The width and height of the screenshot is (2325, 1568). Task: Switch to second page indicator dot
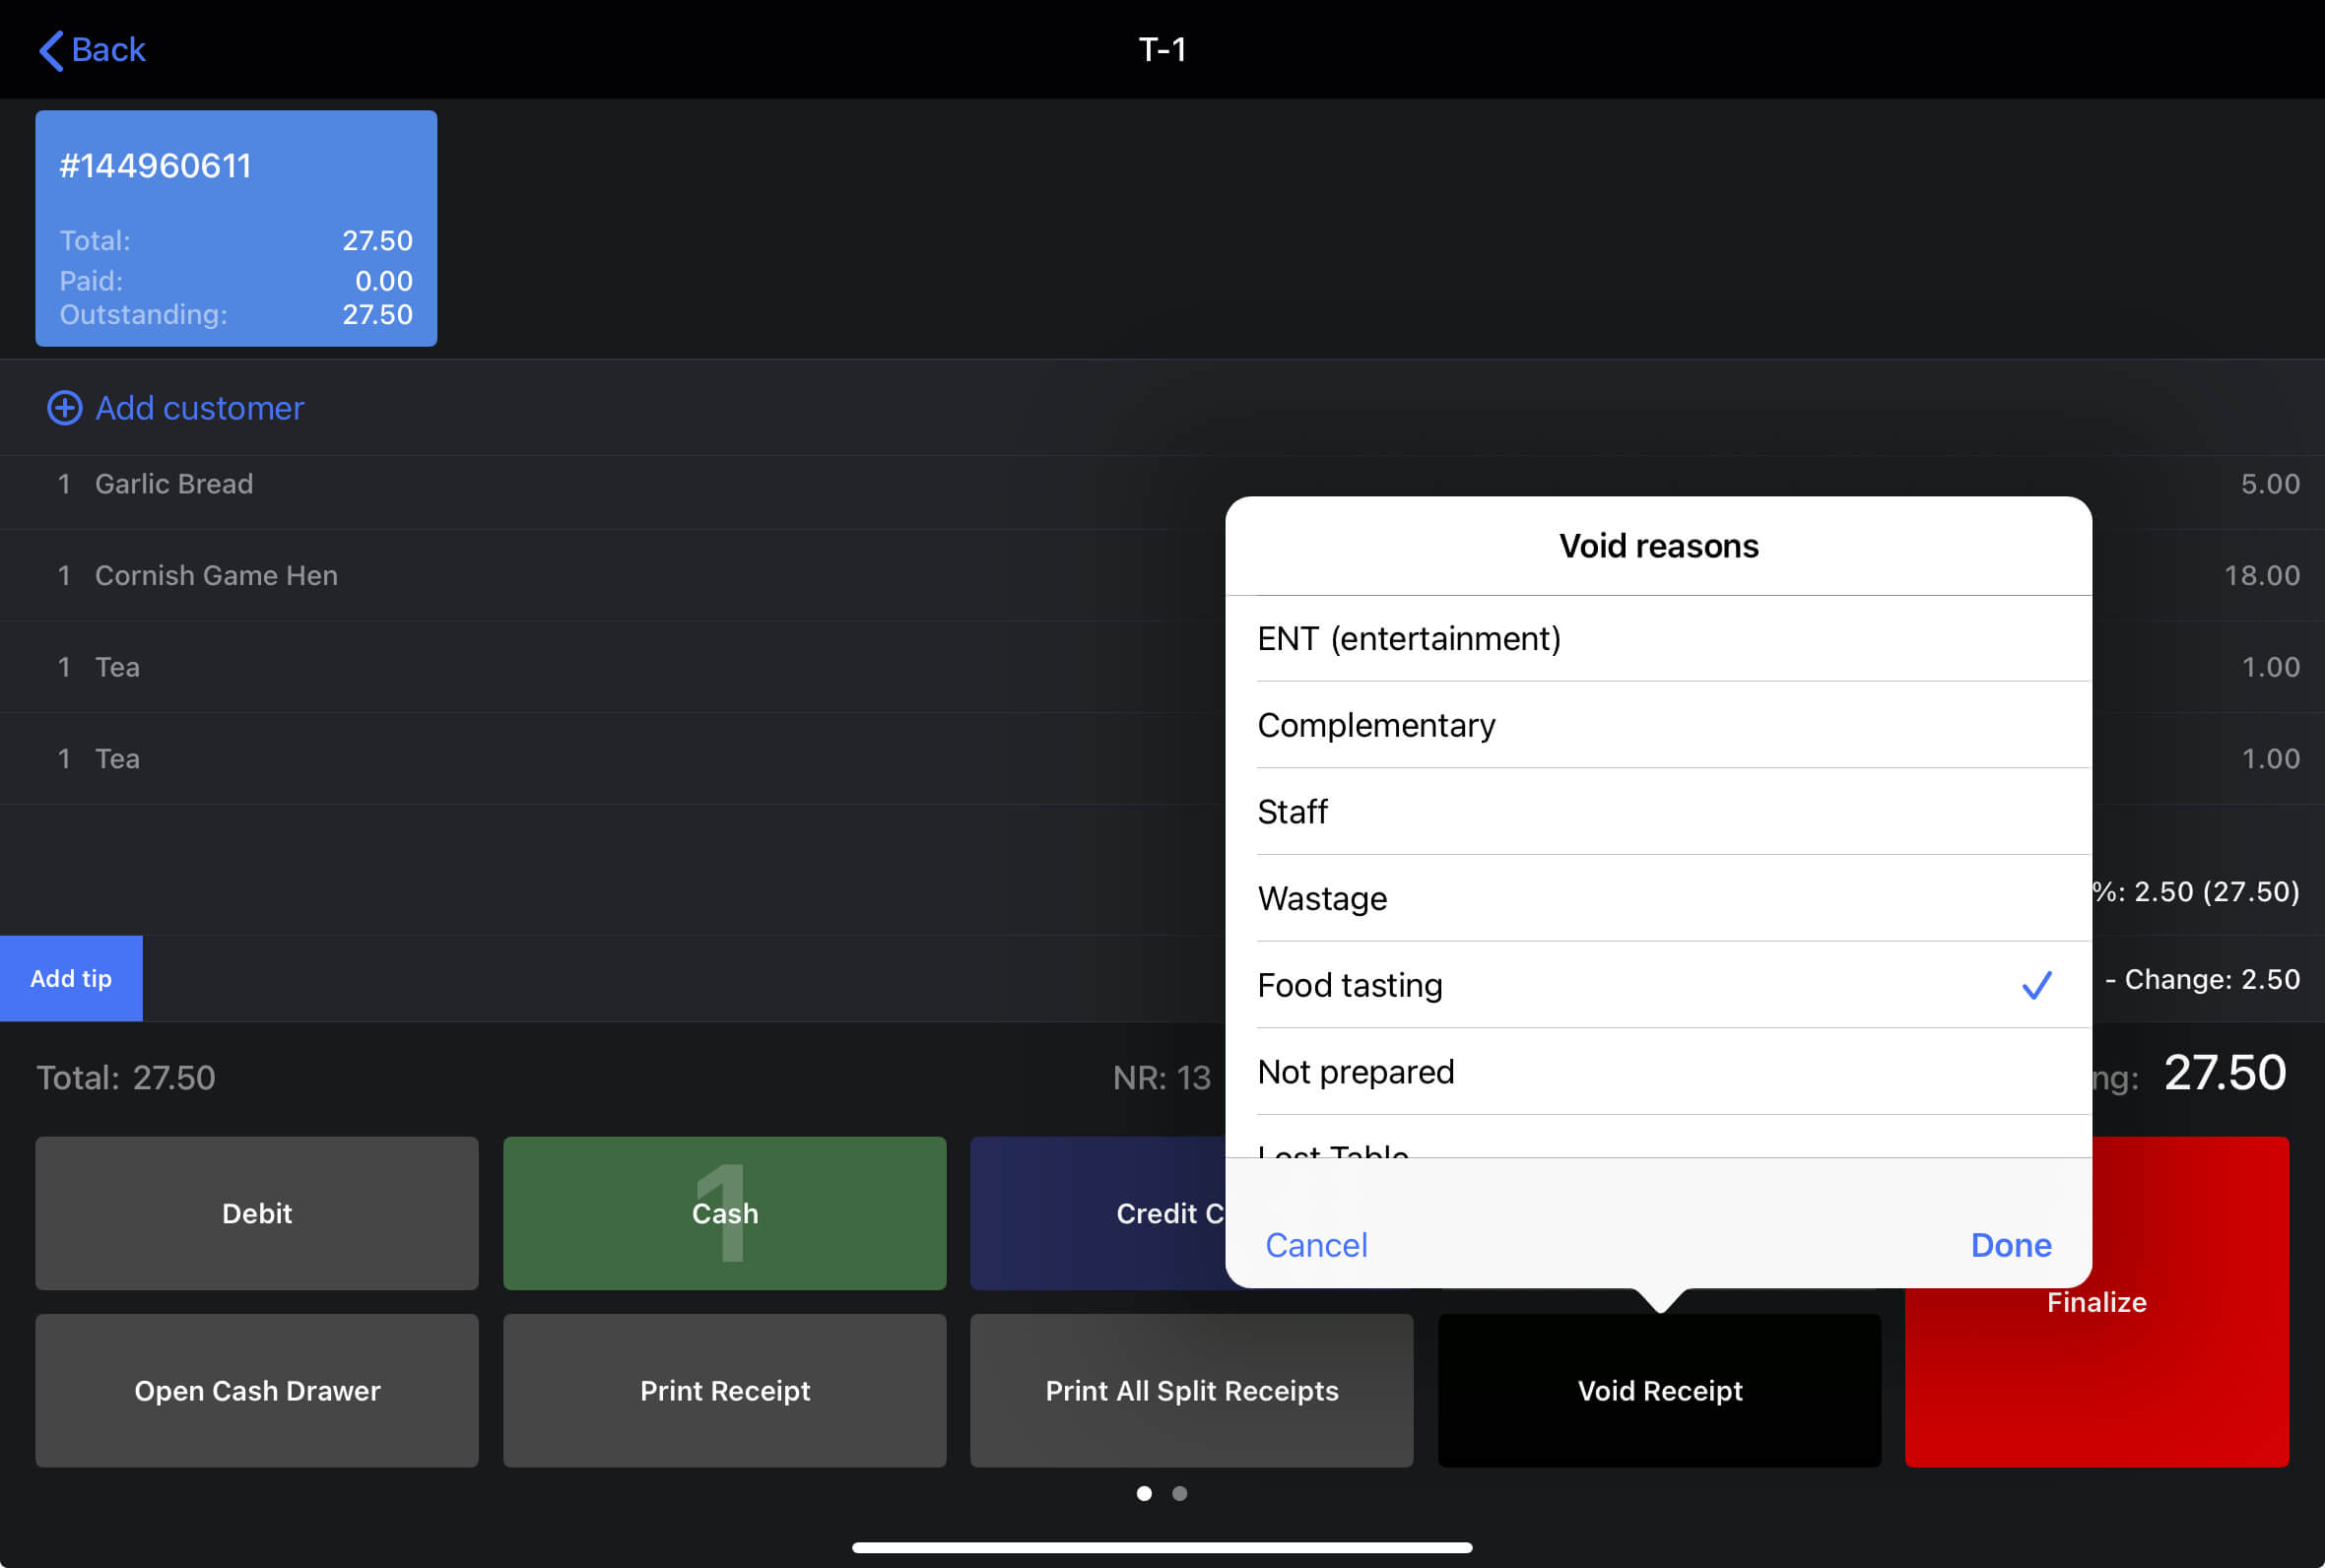coord(1180,1493)
